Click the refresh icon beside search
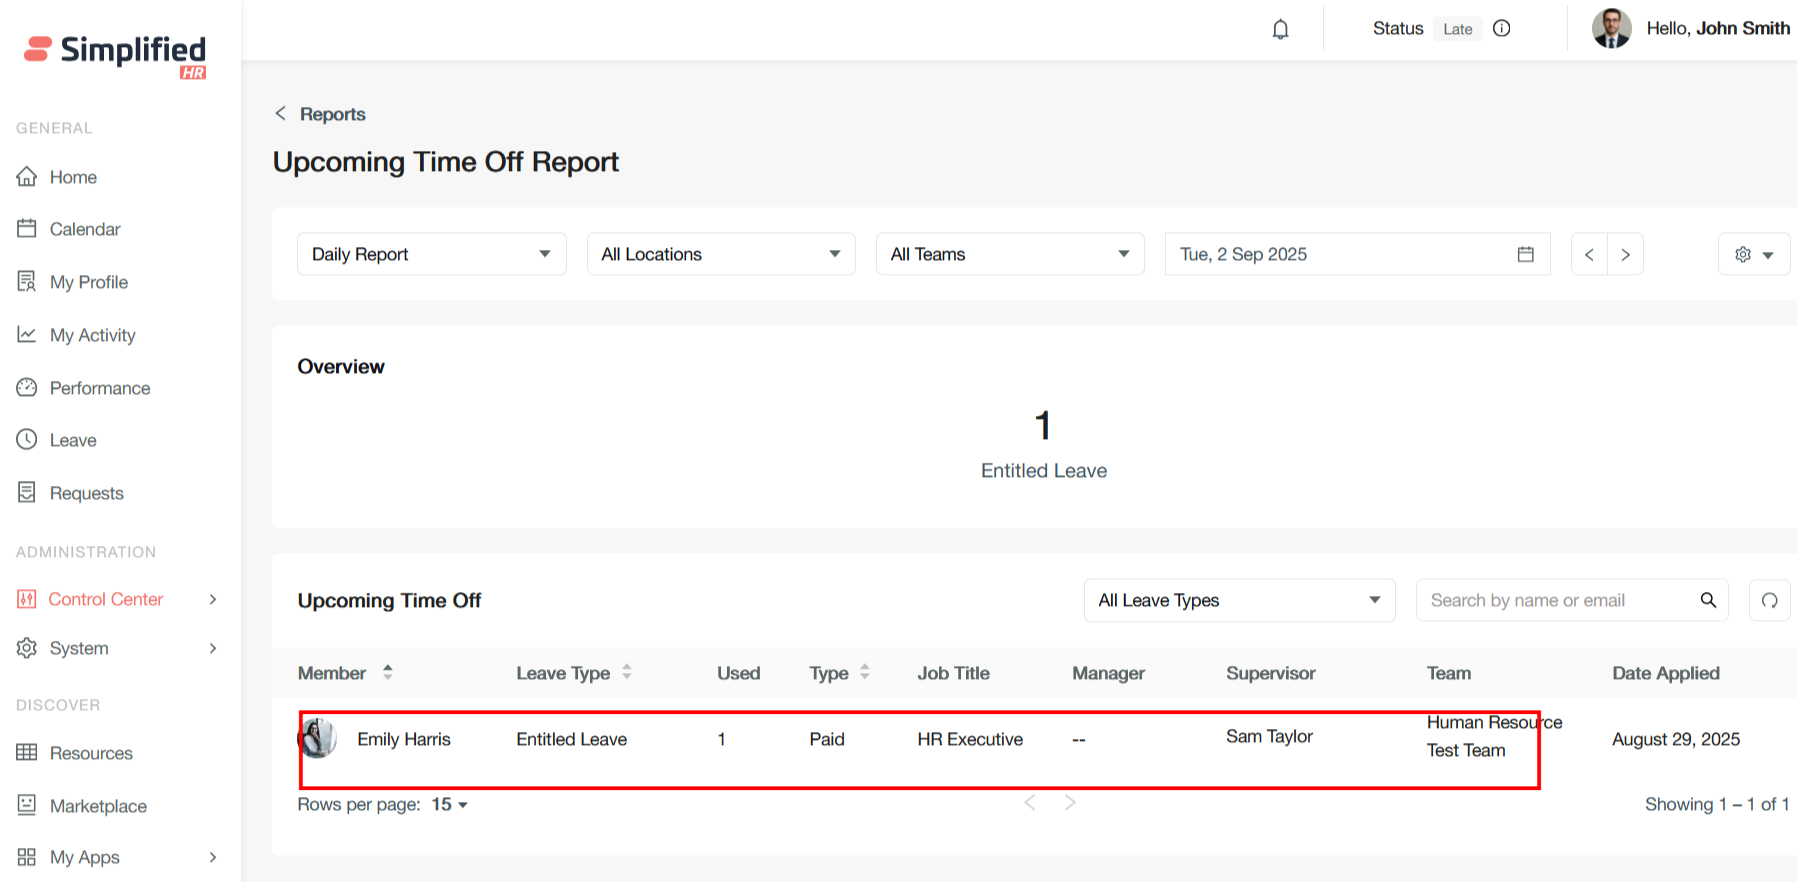 tap(1769, 600)
